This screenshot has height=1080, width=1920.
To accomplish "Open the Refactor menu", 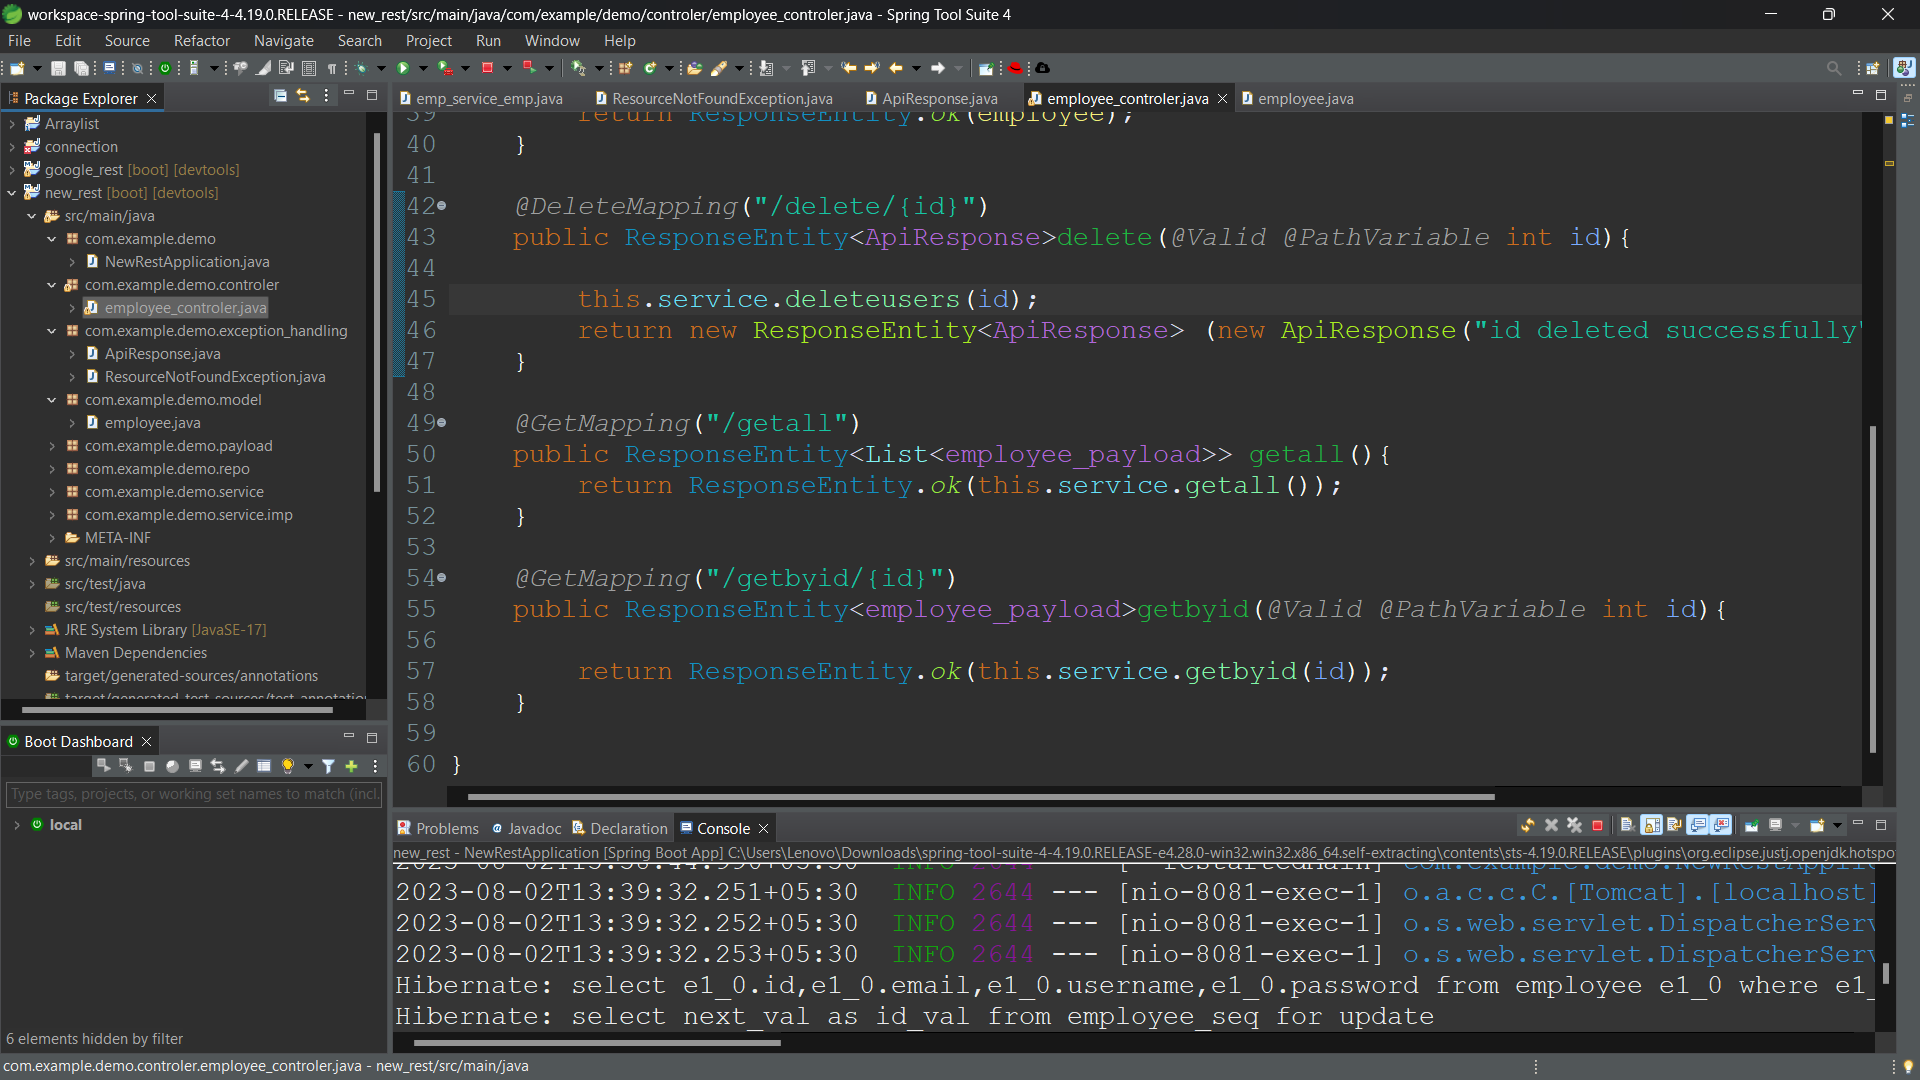I will 201,41.
